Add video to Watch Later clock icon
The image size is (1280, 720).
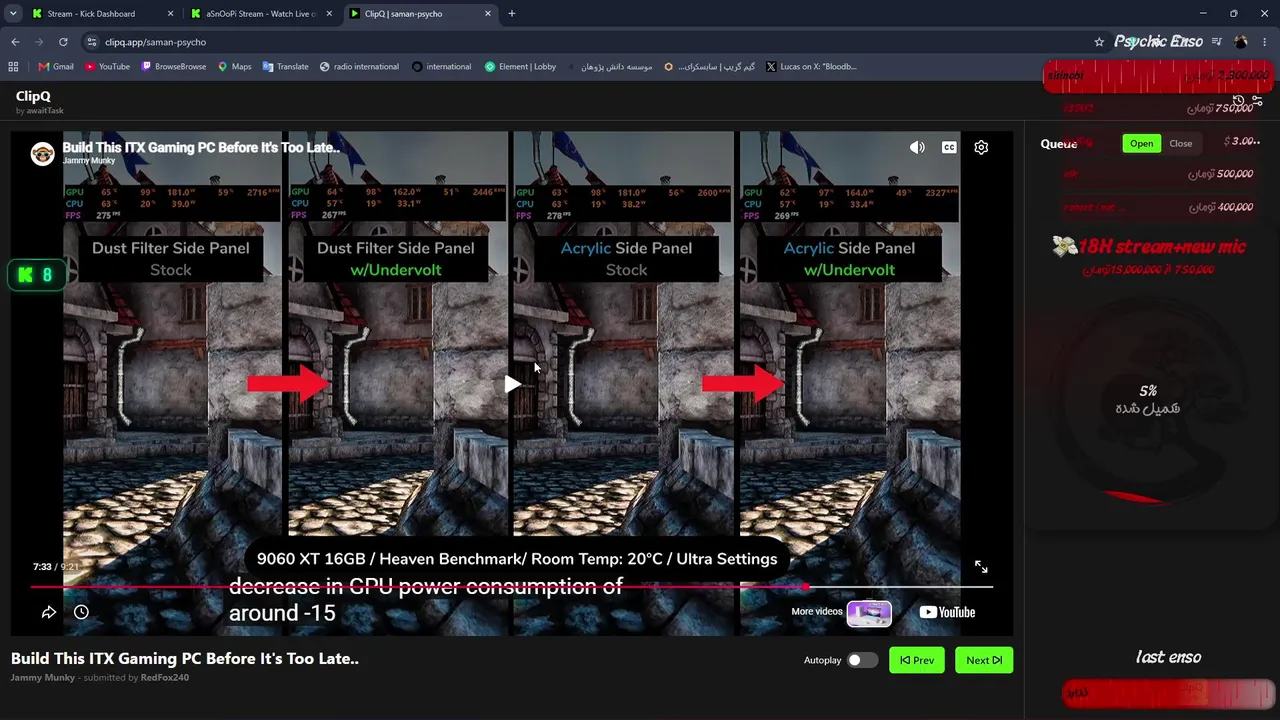click(81, 612)
